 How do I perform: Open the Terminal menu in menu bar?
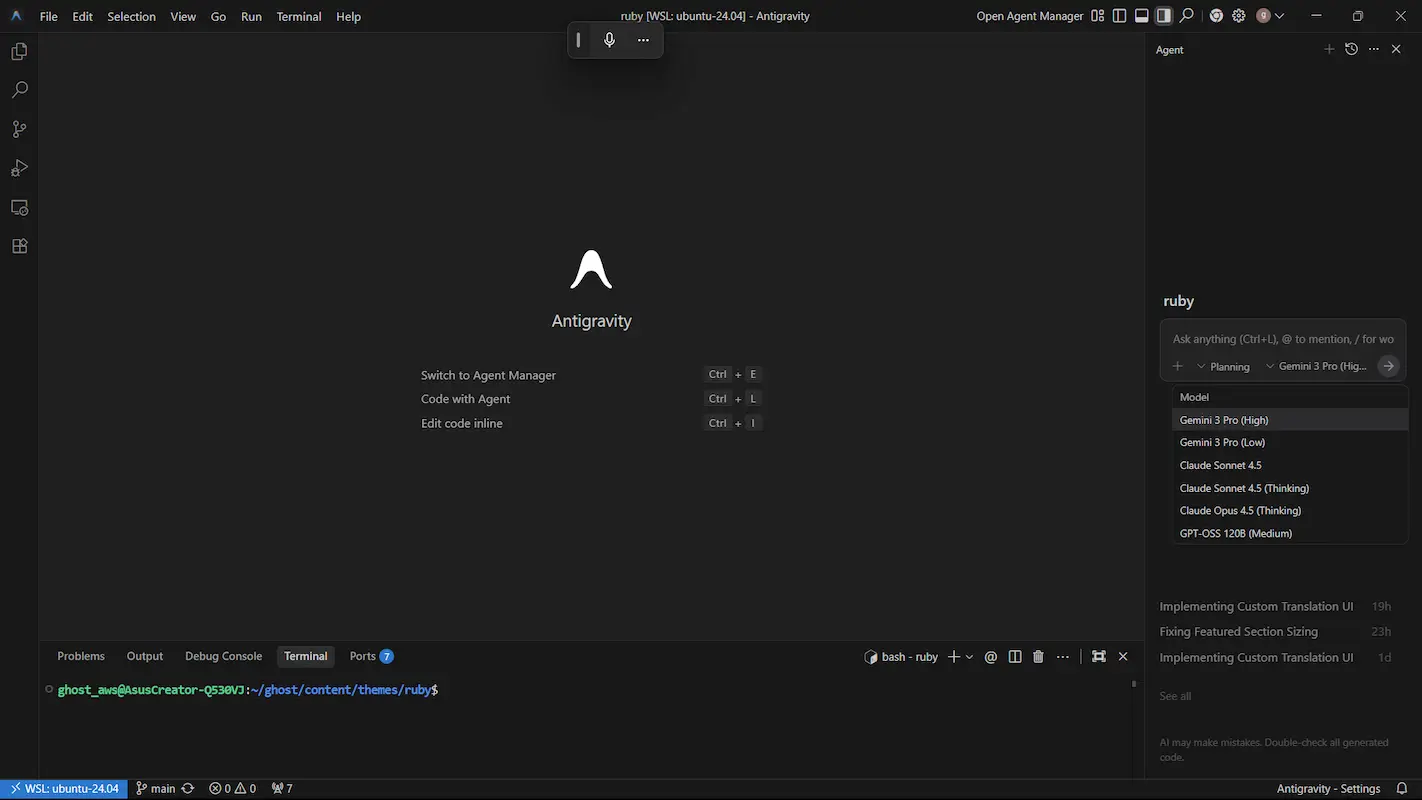pos(298,17)
